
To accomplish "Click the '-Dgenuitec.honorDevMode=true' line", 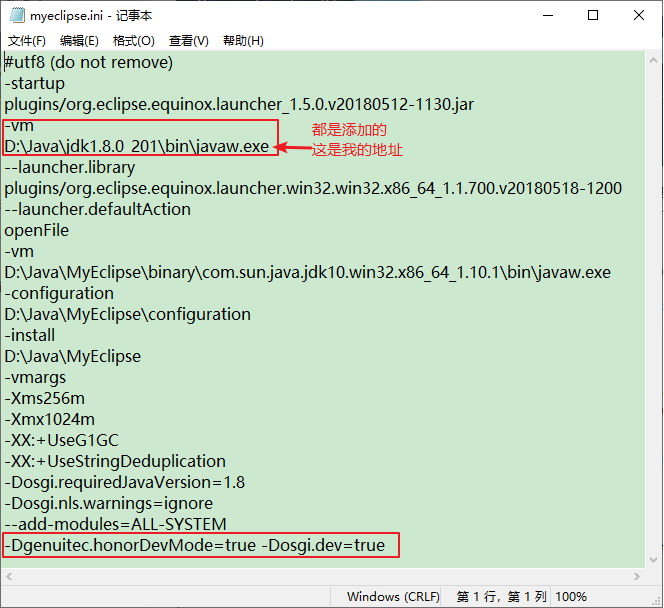I will (x=195, y=545).
